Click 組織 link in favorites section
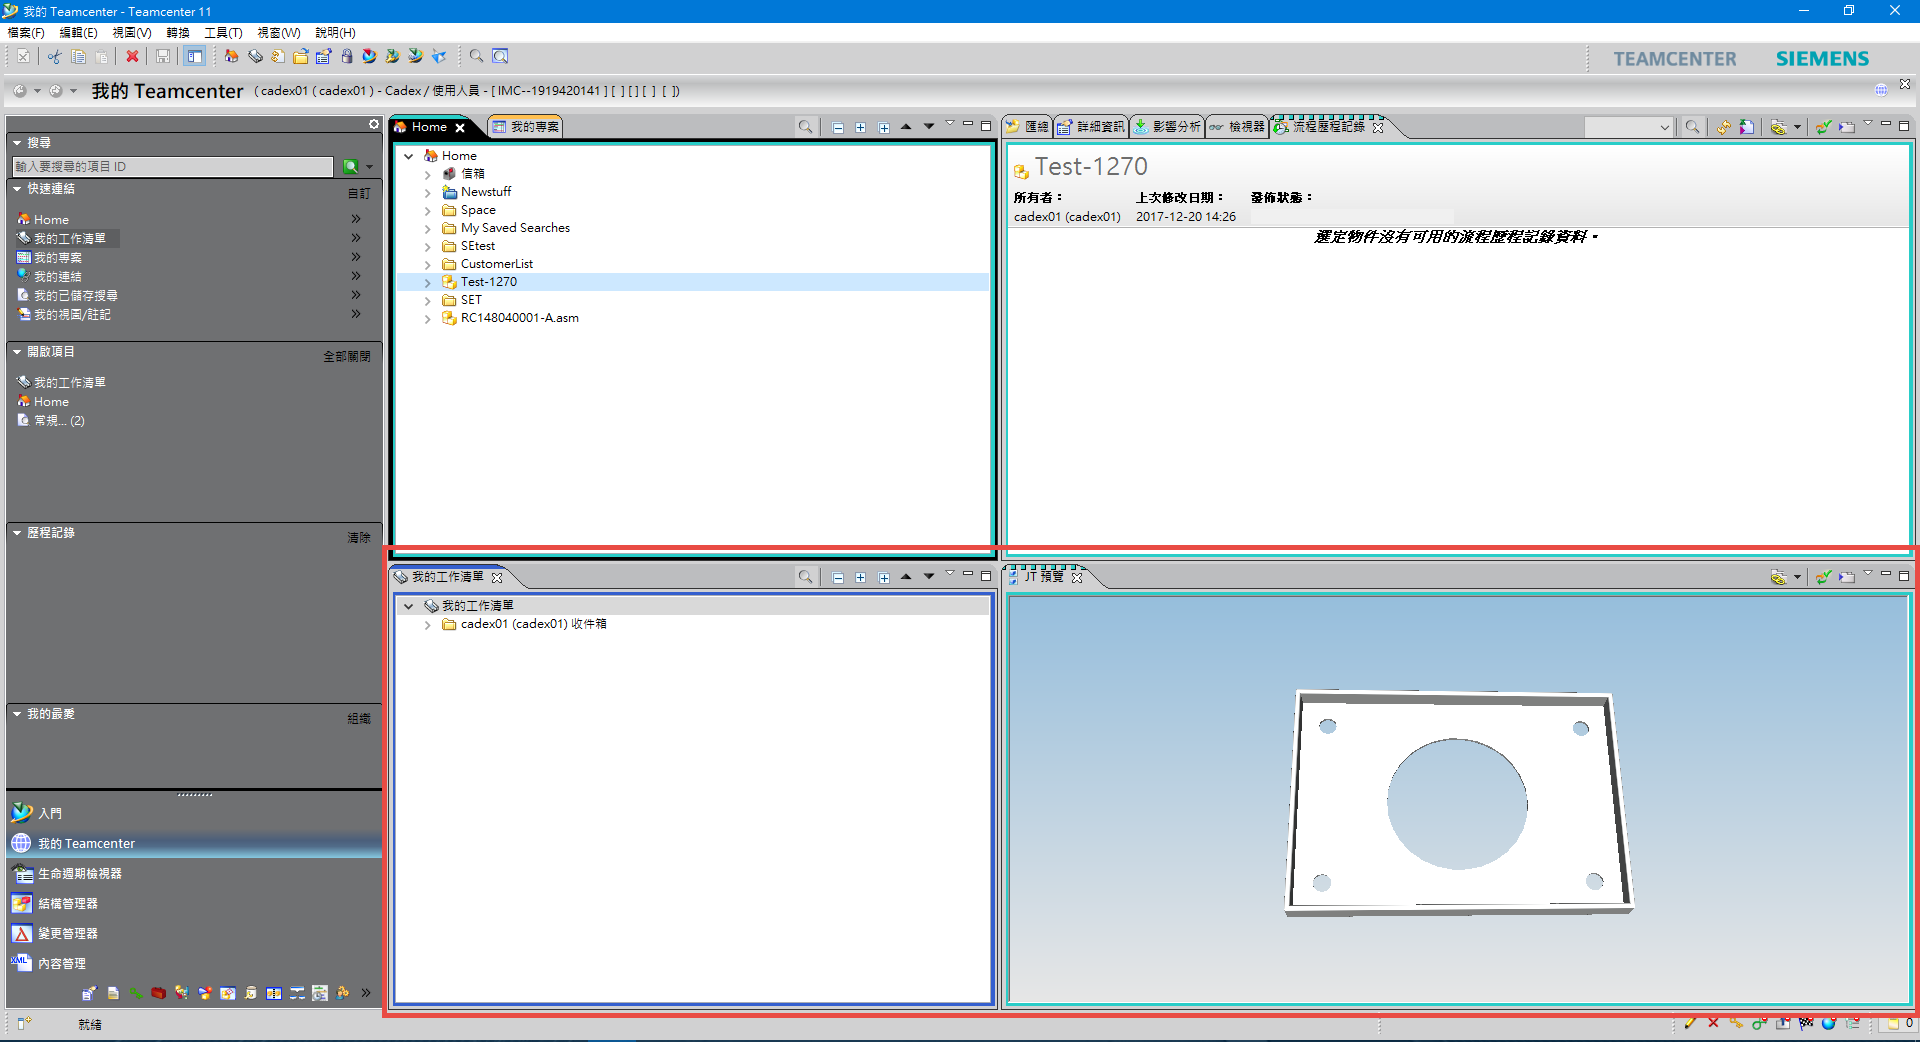The image size is (1920, 1042). [x=359, y=719]
